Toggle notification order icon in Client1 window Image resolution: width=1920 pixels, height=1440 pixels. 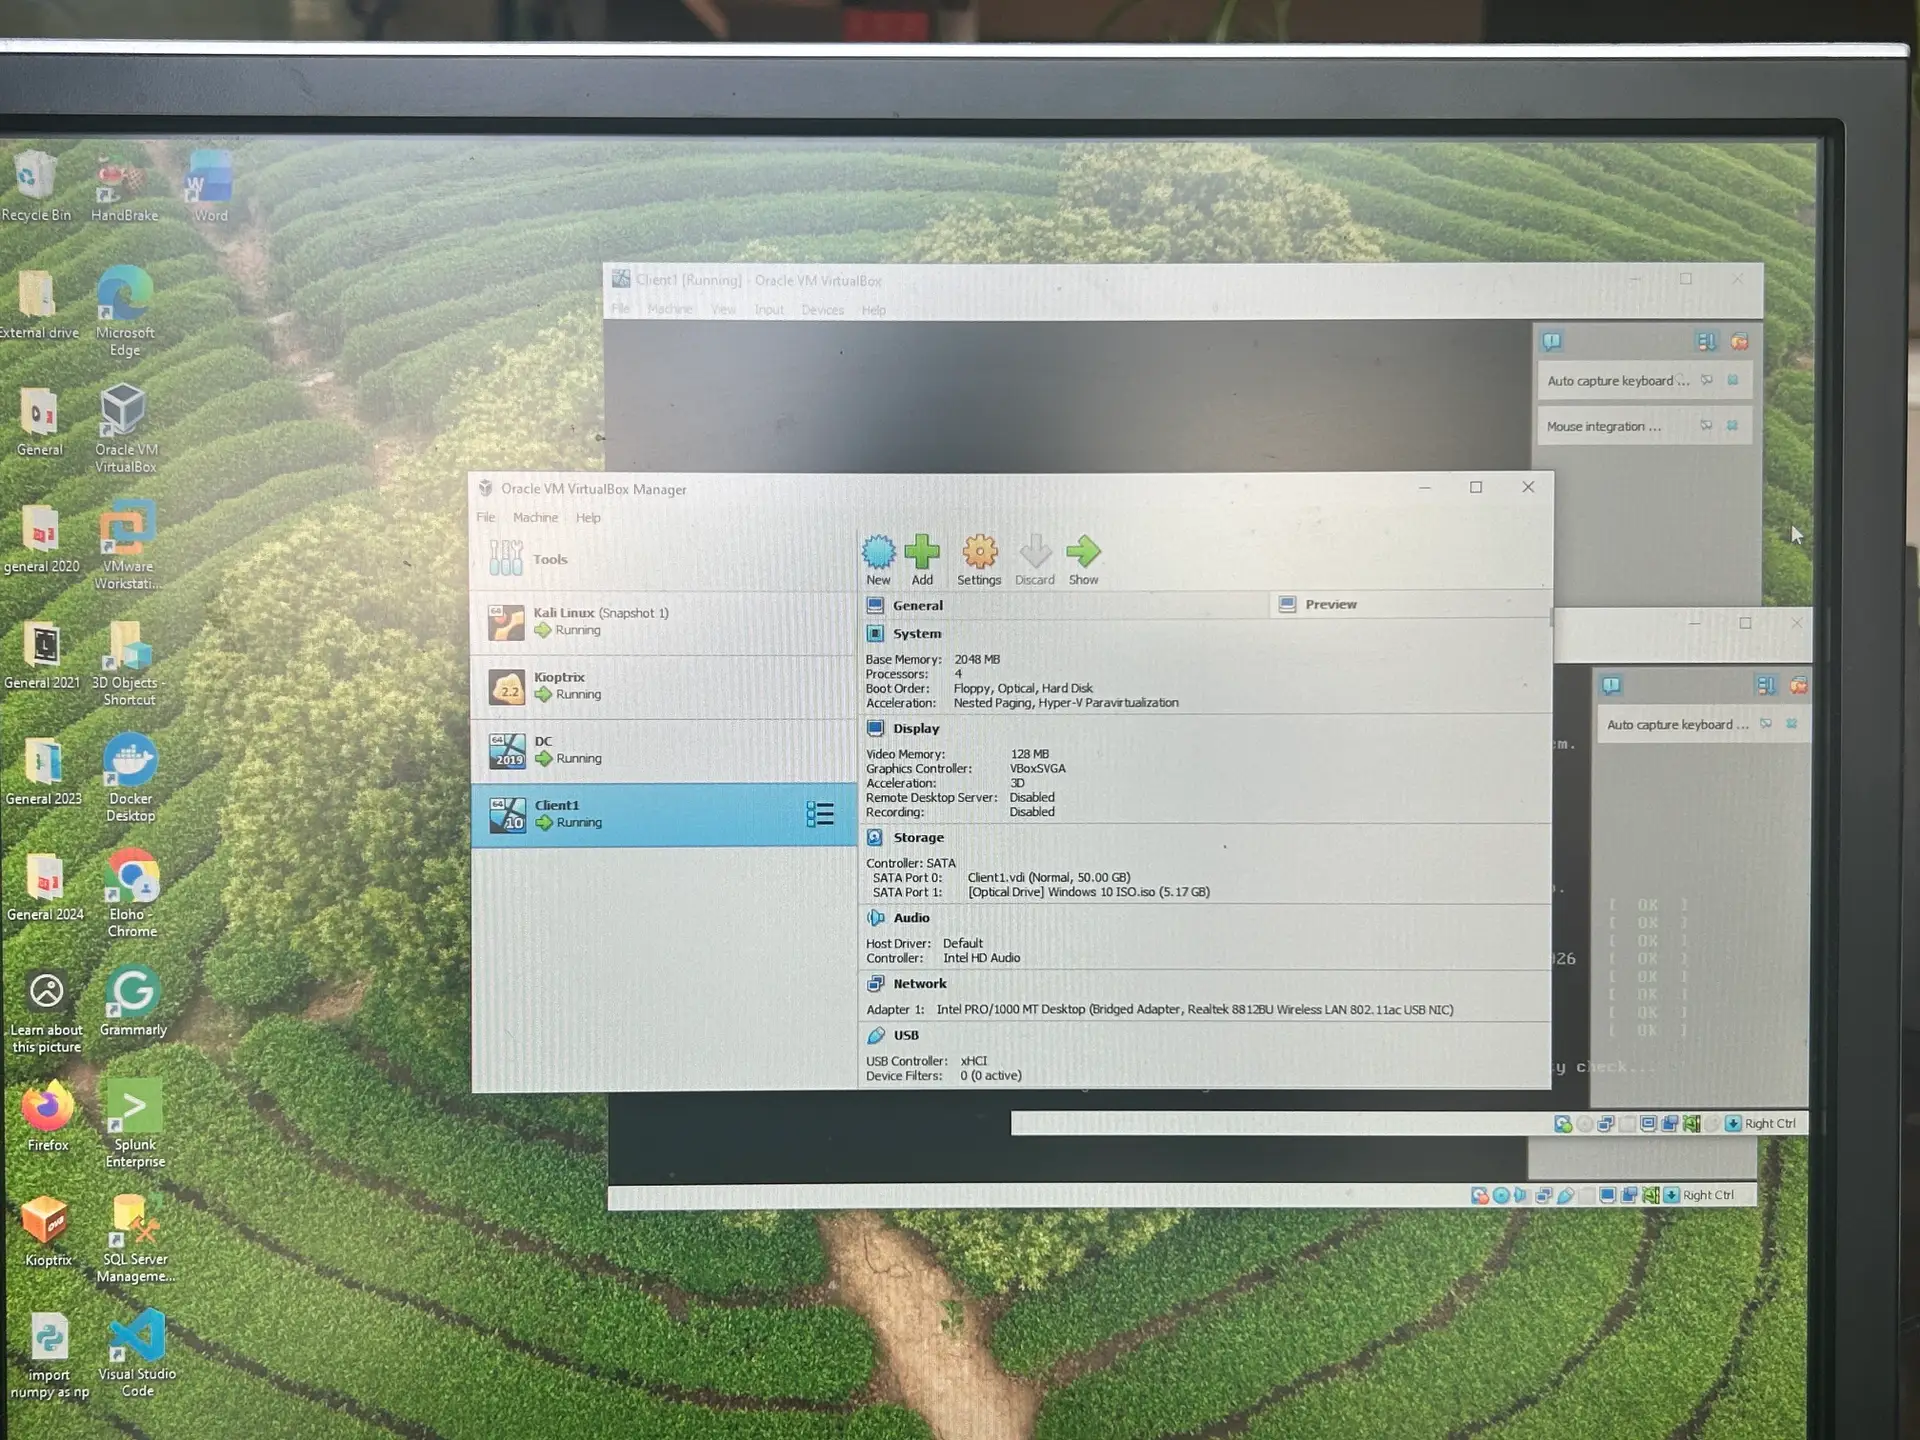pyautogui.click(x=1706, y=342)
